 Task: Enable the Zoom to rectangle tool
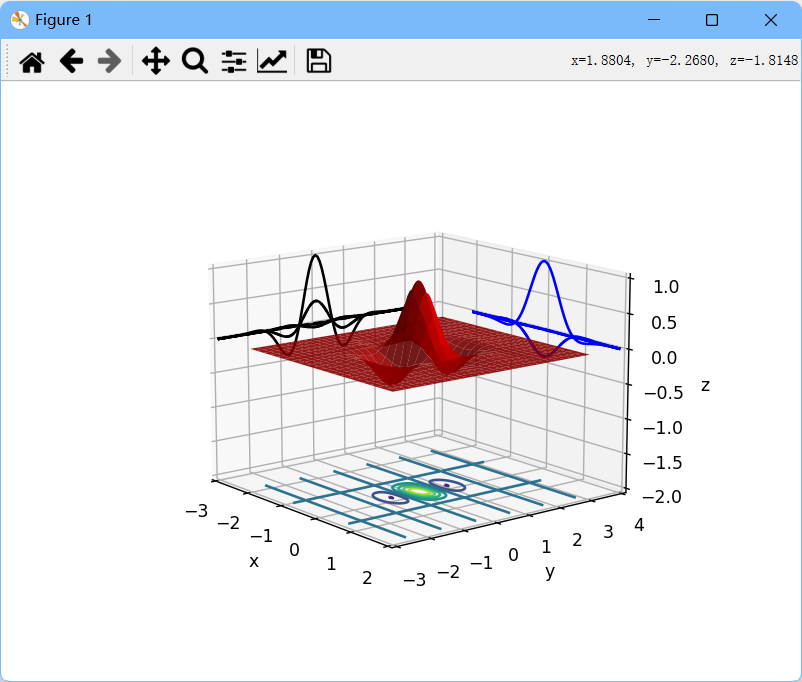click(194, 61)
